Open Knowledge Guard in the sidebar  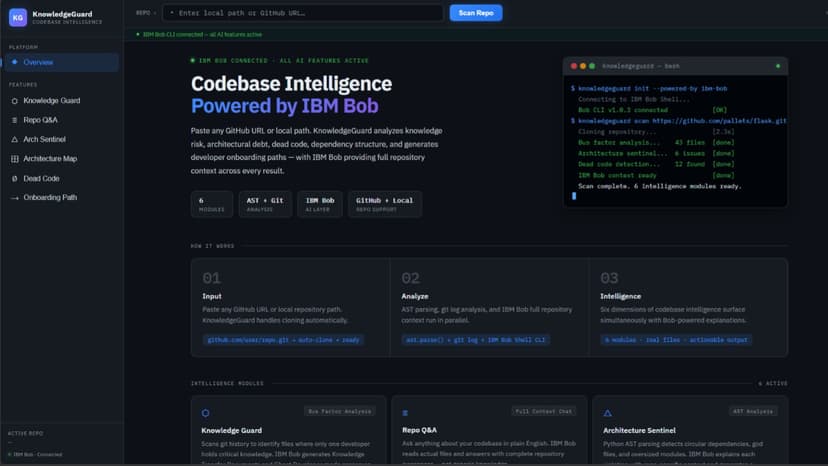[62, 100]
